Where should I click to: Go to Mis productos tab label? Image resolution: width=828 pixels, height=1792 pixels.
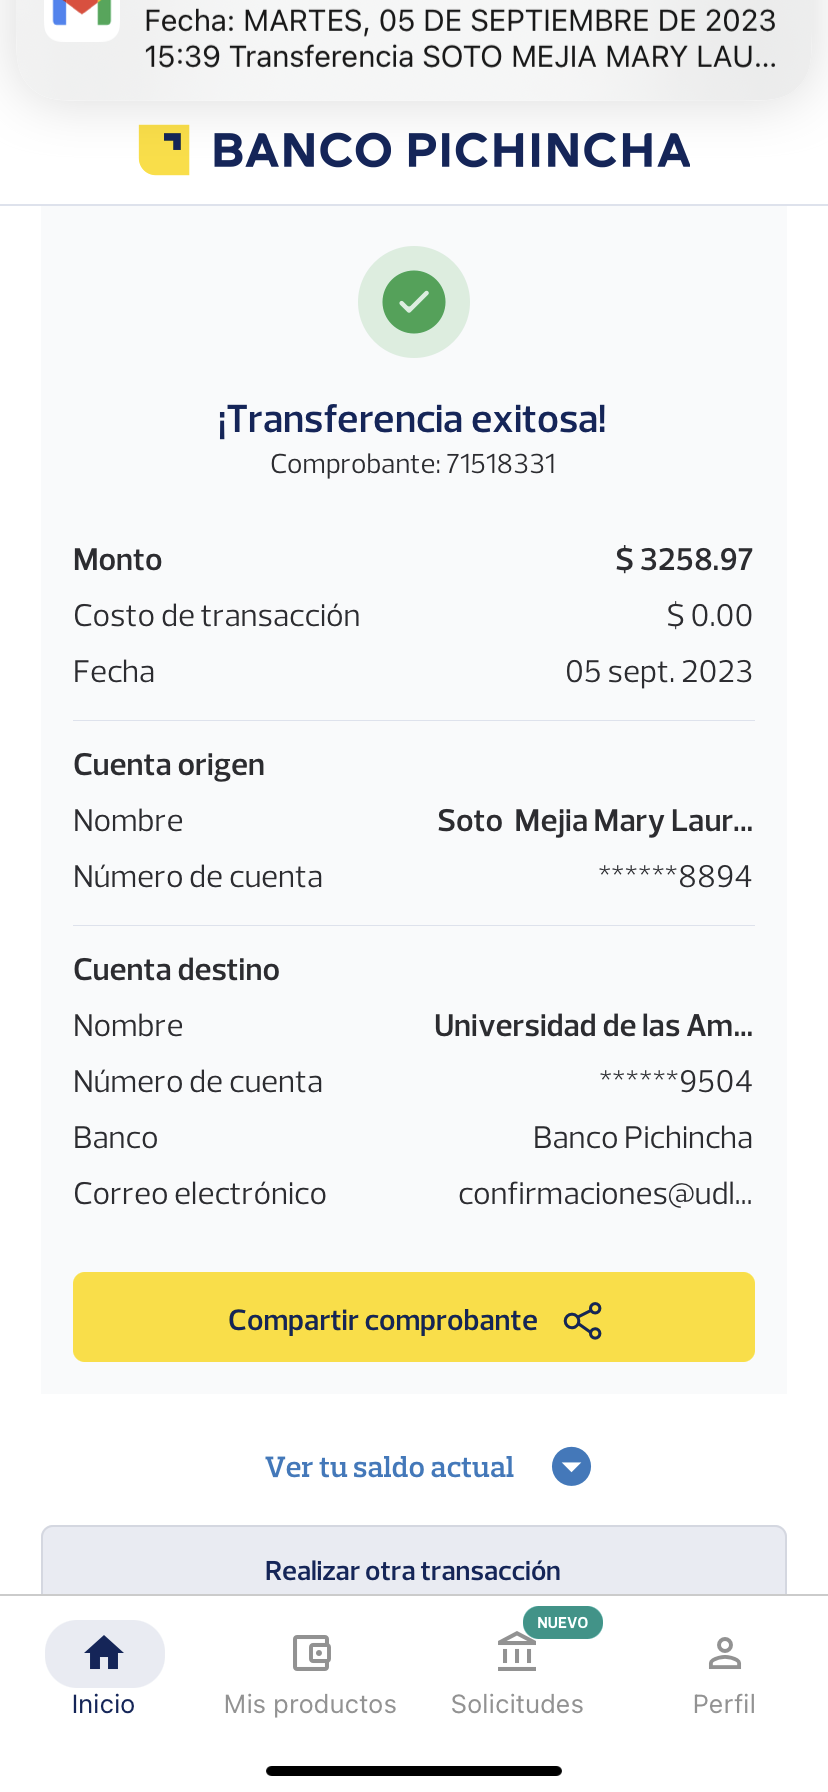tap(310, 1704)
